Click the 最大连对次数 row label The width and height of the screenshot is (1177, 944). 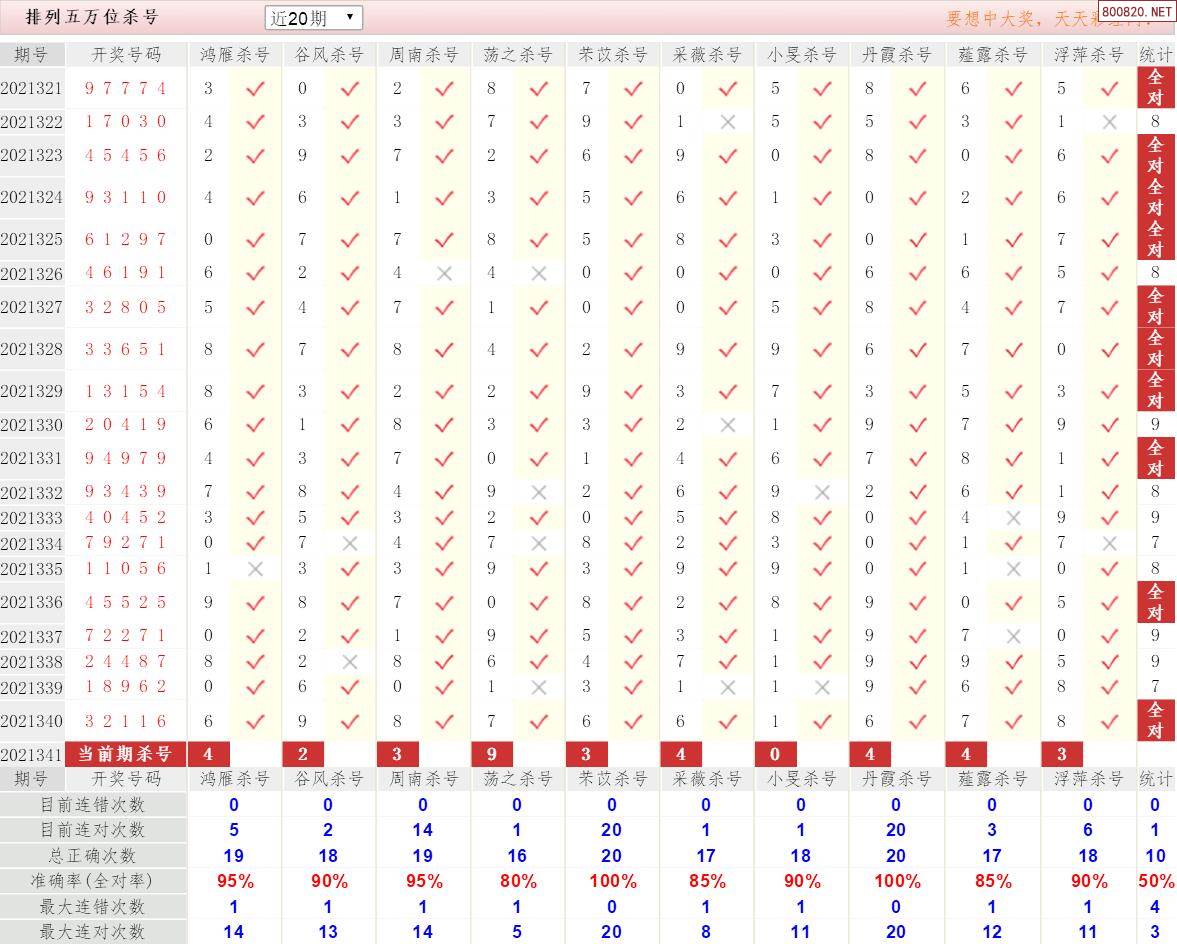pyautogui.click(x=92, y=932)
